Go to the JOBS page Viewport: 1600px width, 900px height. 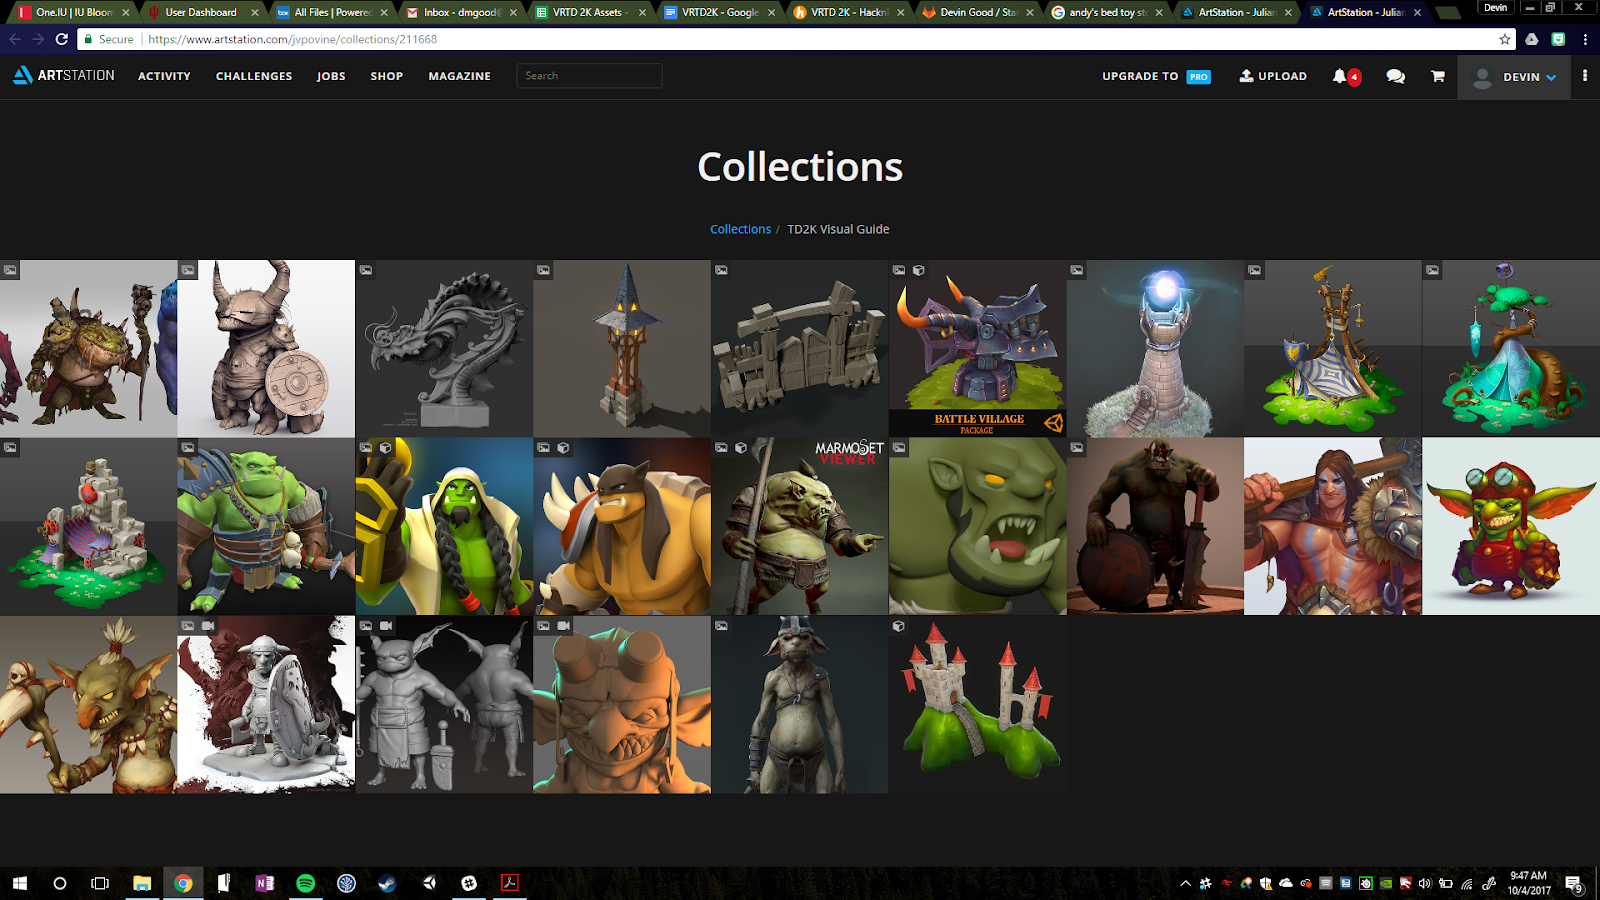coord(331,76)
